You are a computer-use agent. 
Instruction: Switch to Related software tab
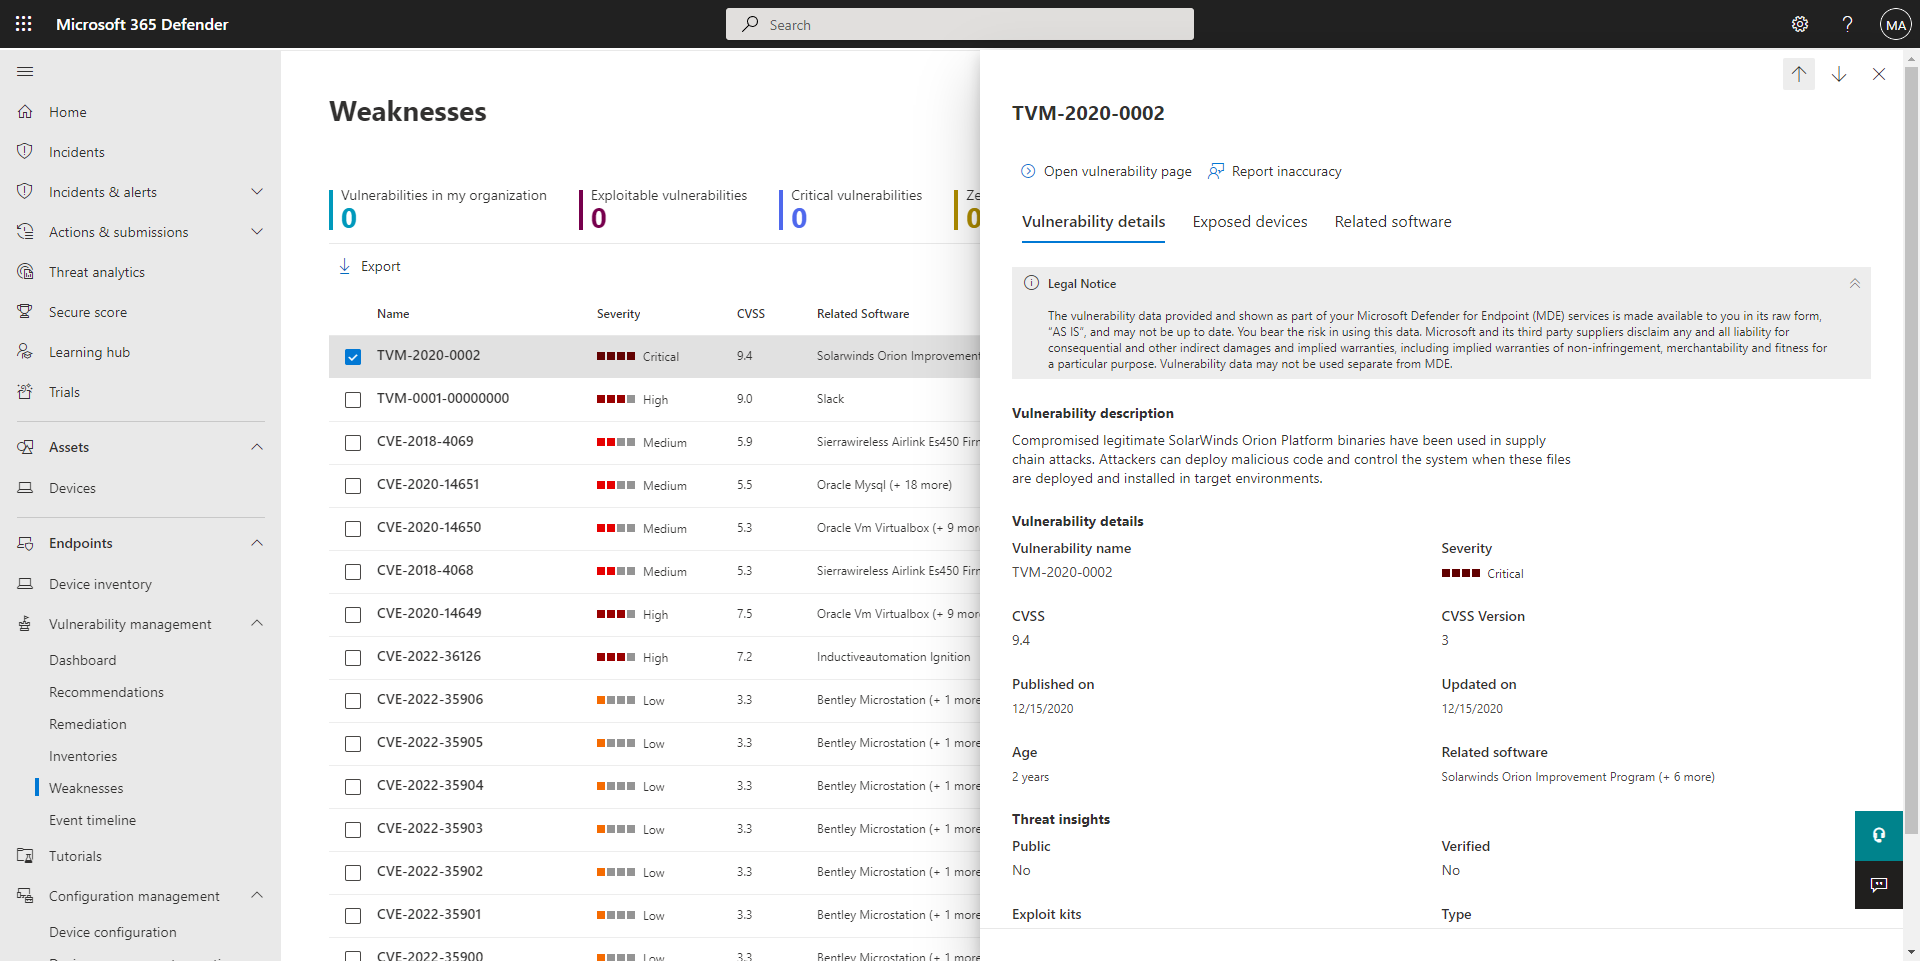tap(1393, 222)
